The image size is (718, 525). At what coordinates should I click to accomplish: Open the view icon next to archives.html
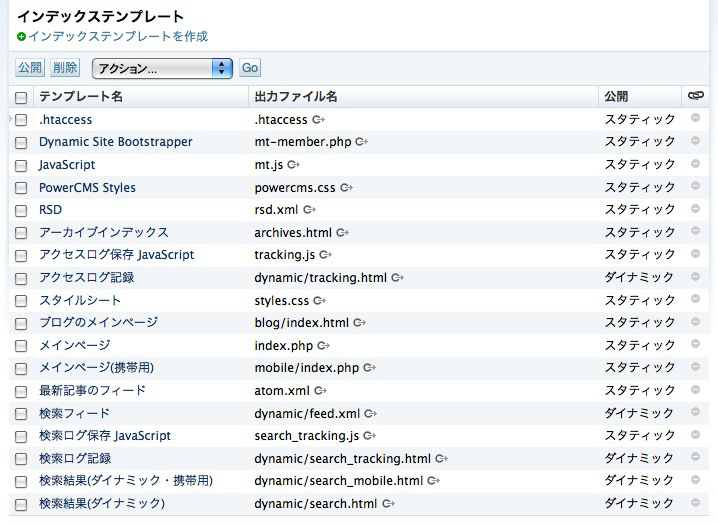point(343,233)
